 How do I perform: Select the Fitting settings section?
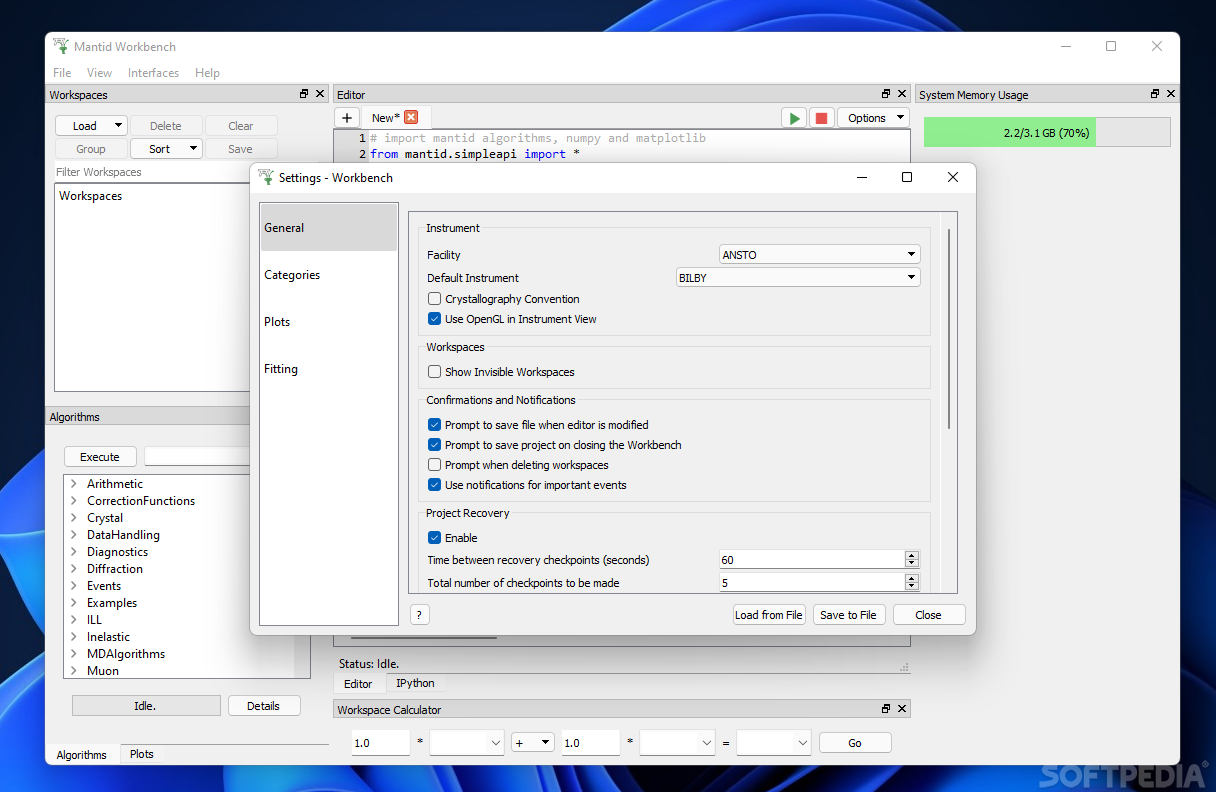coord(328,369)
